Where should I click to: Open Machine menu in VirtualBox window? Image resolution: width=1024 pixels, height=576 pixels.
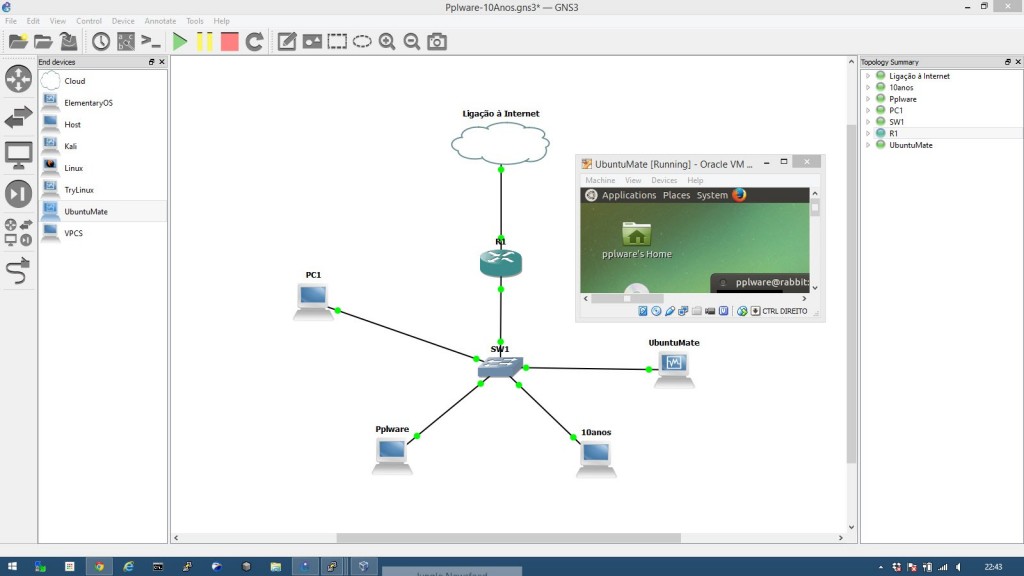pyautogui.click(x=600, y=180)
